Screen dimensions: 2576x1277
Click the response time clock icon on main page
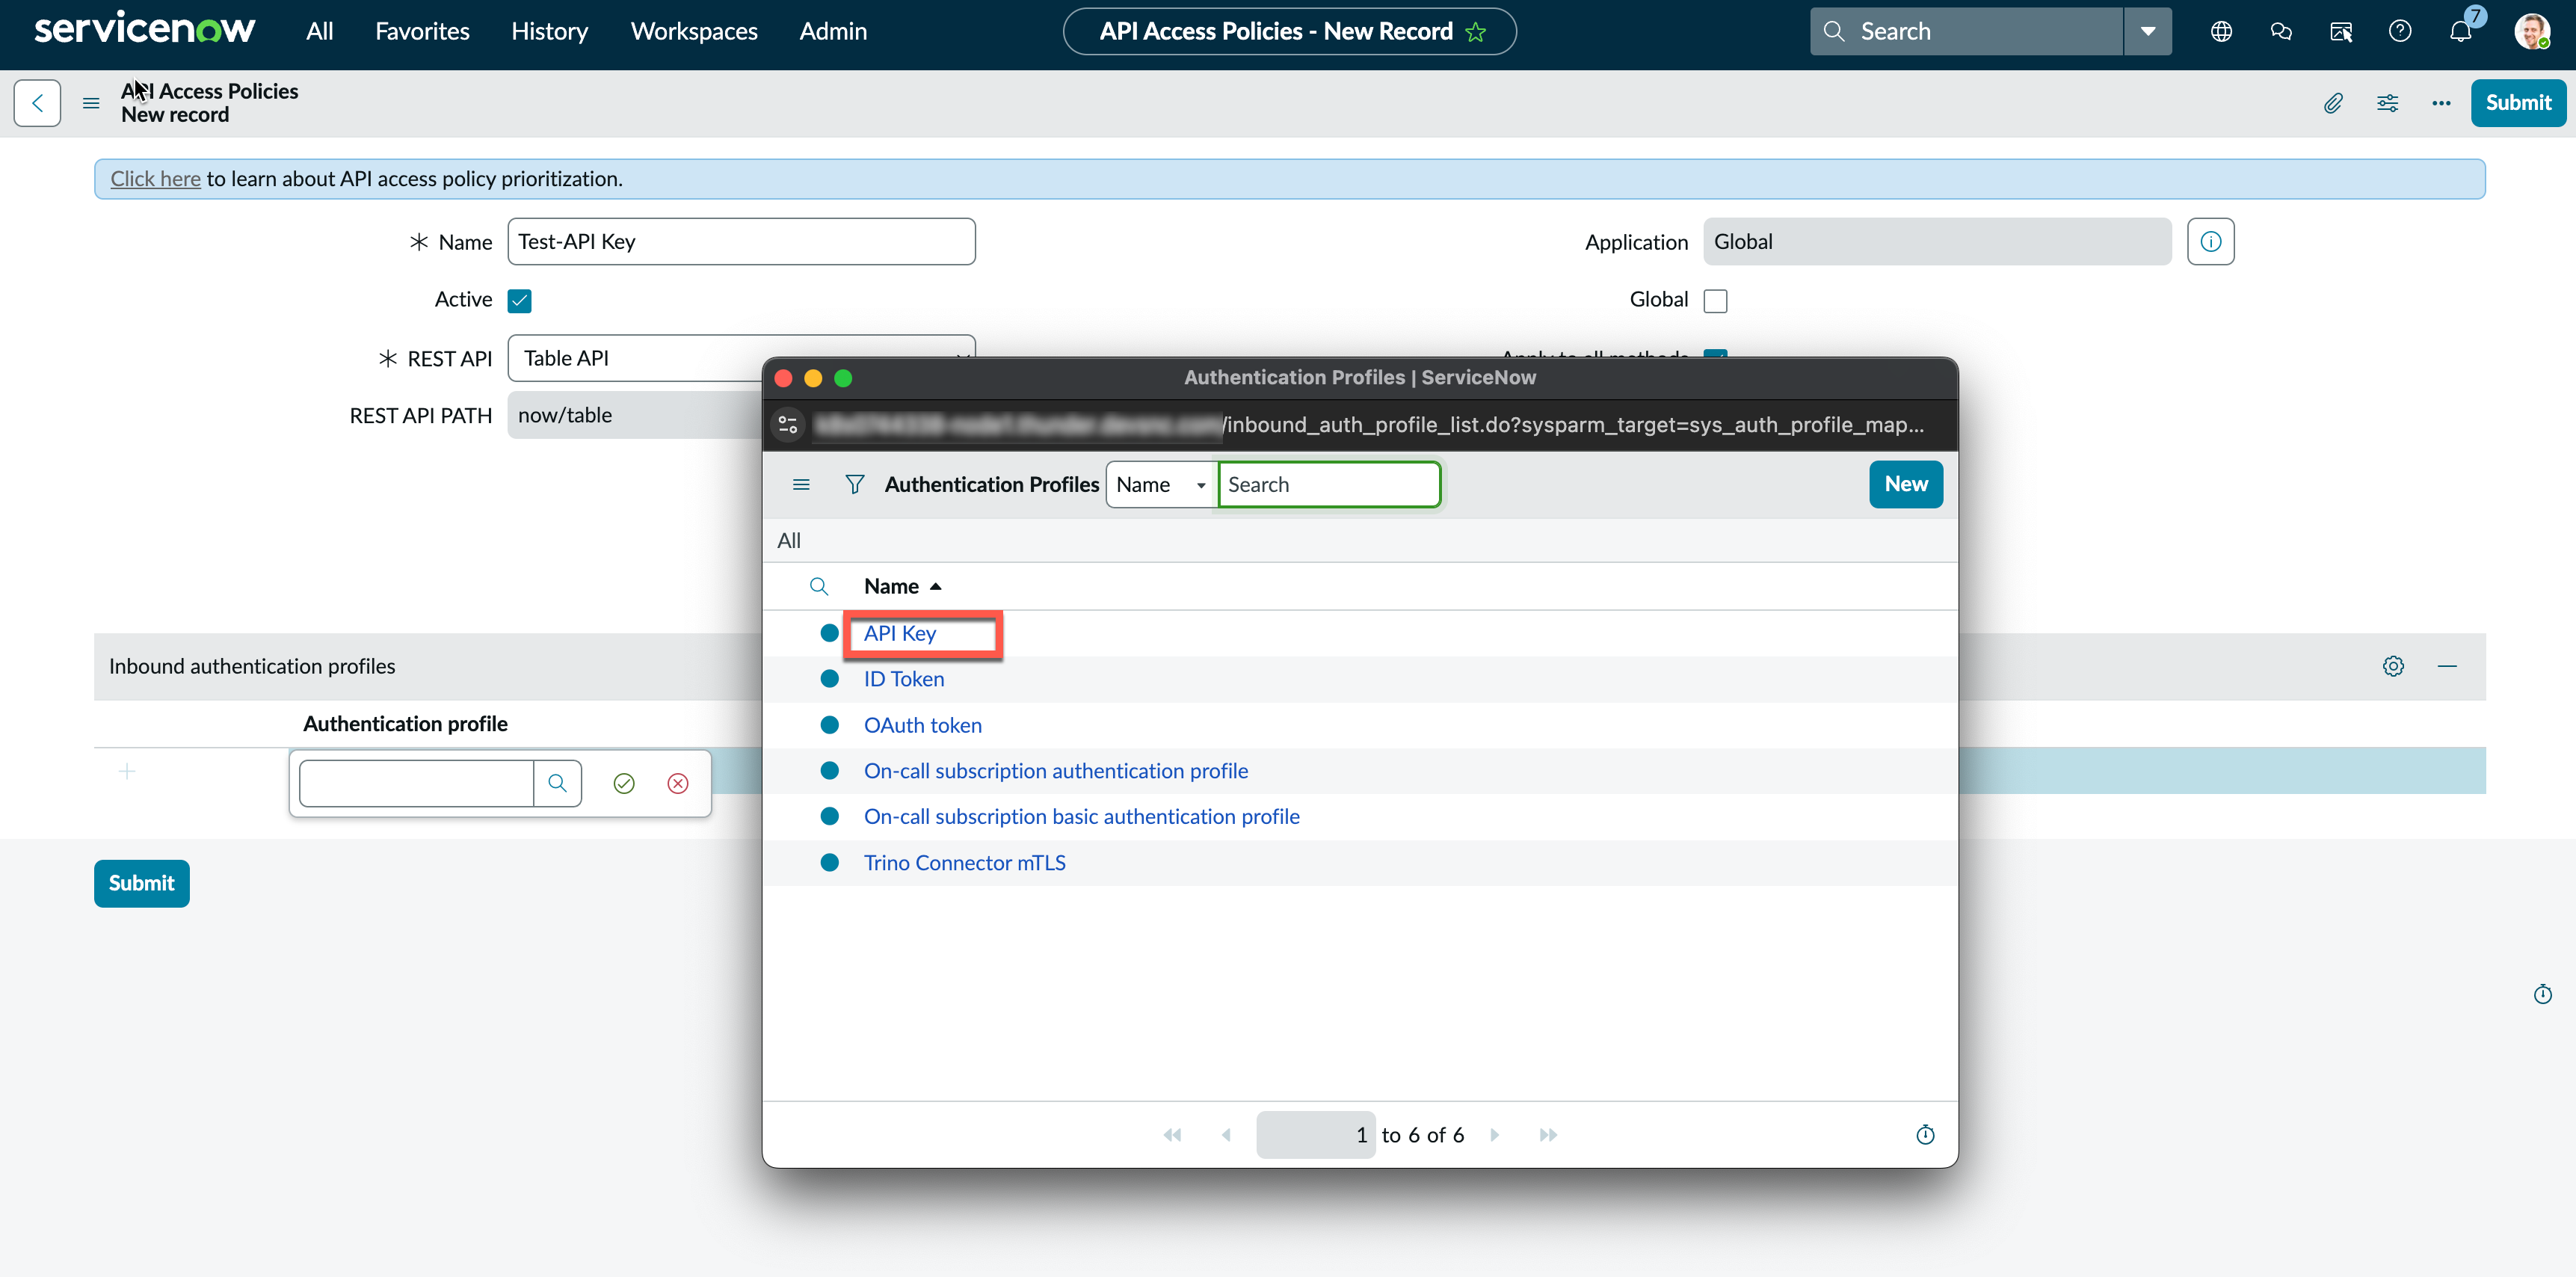tap(2543, 994)
